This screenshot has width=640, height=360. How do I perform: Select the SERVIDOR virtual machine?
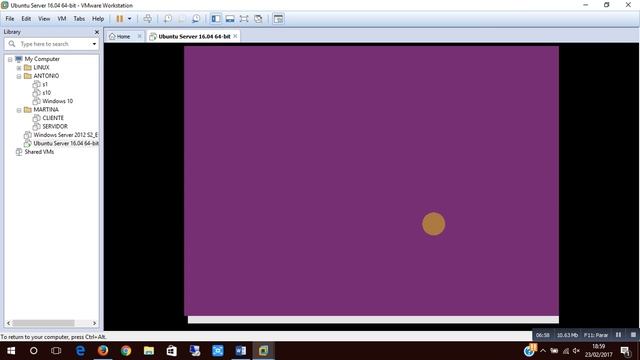point(55,127)
